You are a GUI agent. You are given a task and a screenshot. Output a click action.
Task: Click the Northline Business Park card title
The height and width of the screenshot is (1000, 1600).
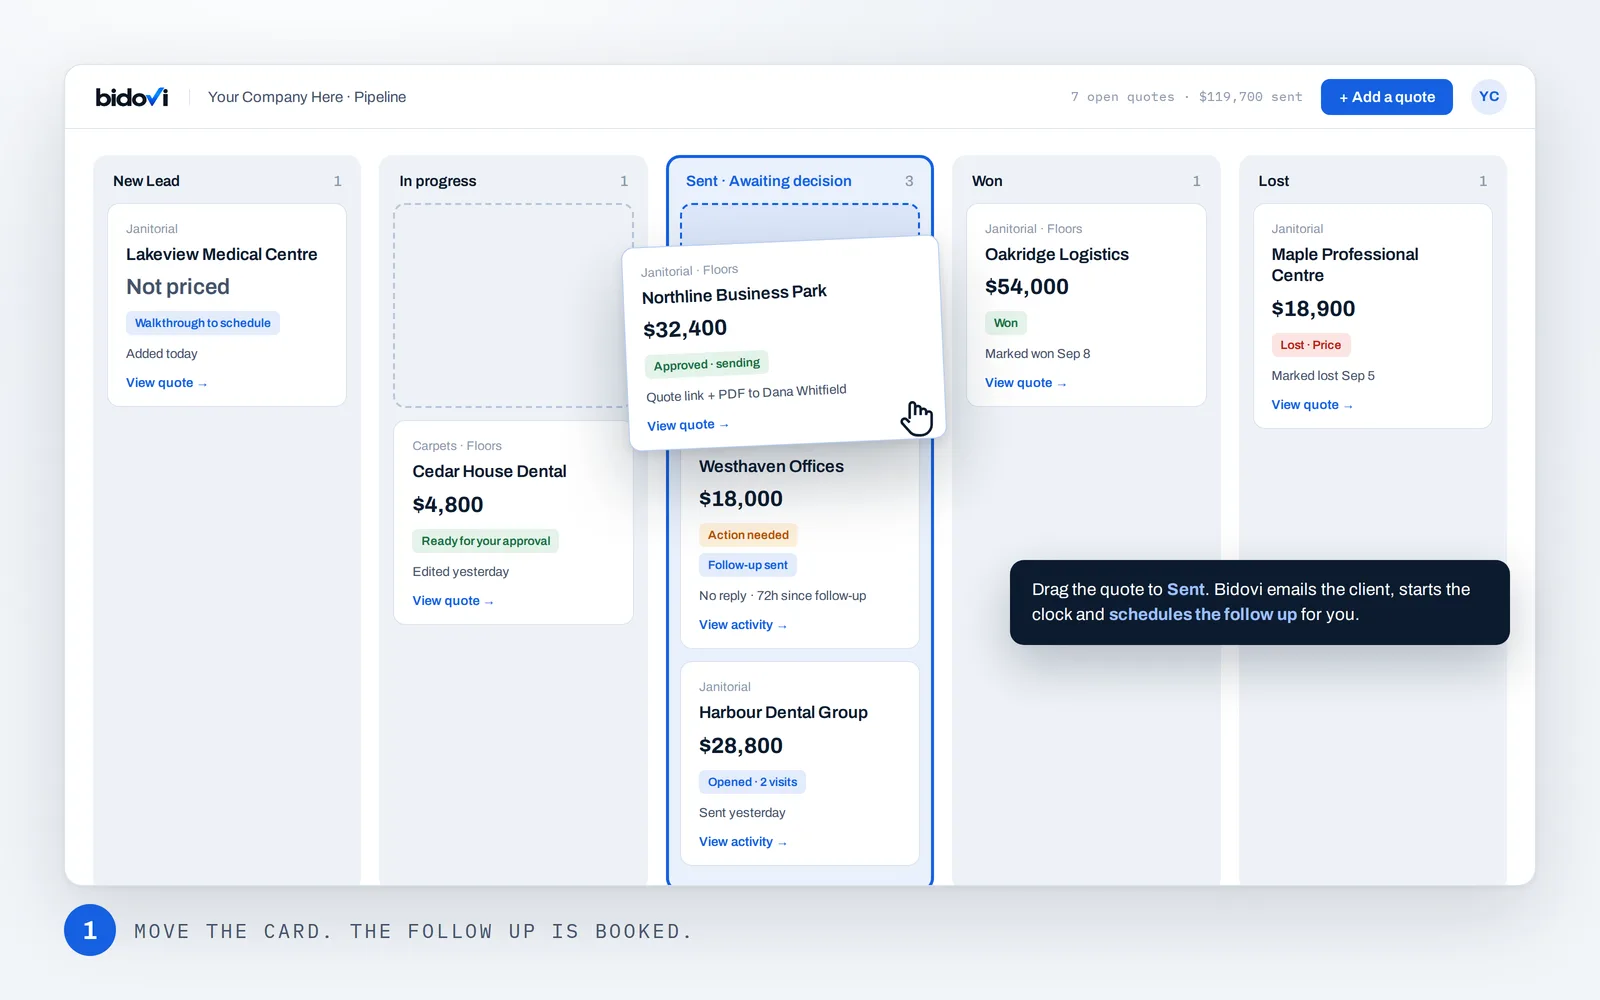point(734,294)
